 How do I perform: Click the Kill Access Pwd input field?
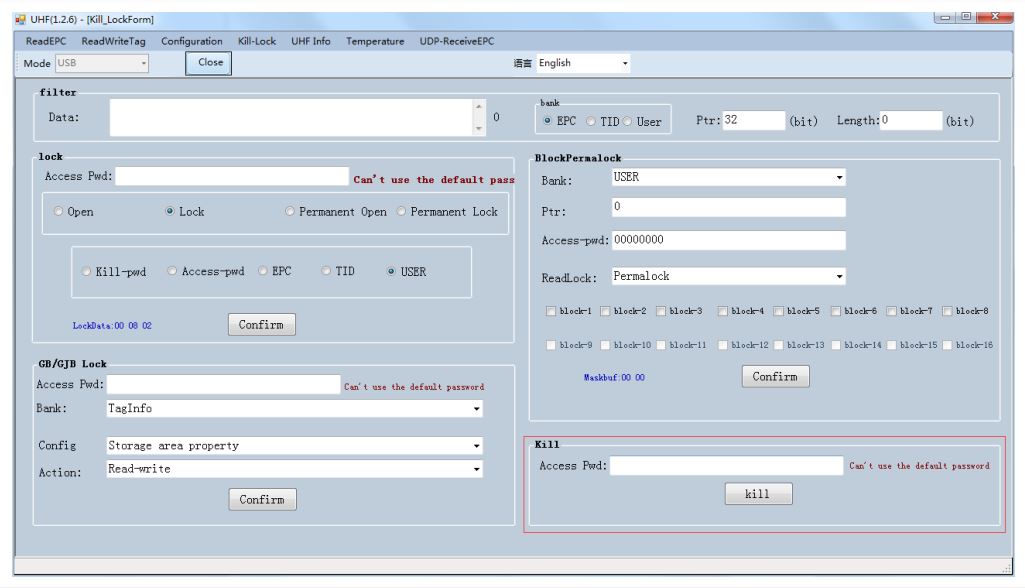726,466
